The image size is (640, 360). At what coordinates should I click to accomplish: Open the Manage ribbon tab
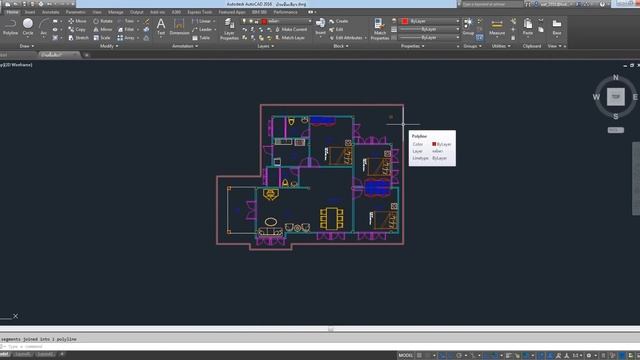[116, 12]
